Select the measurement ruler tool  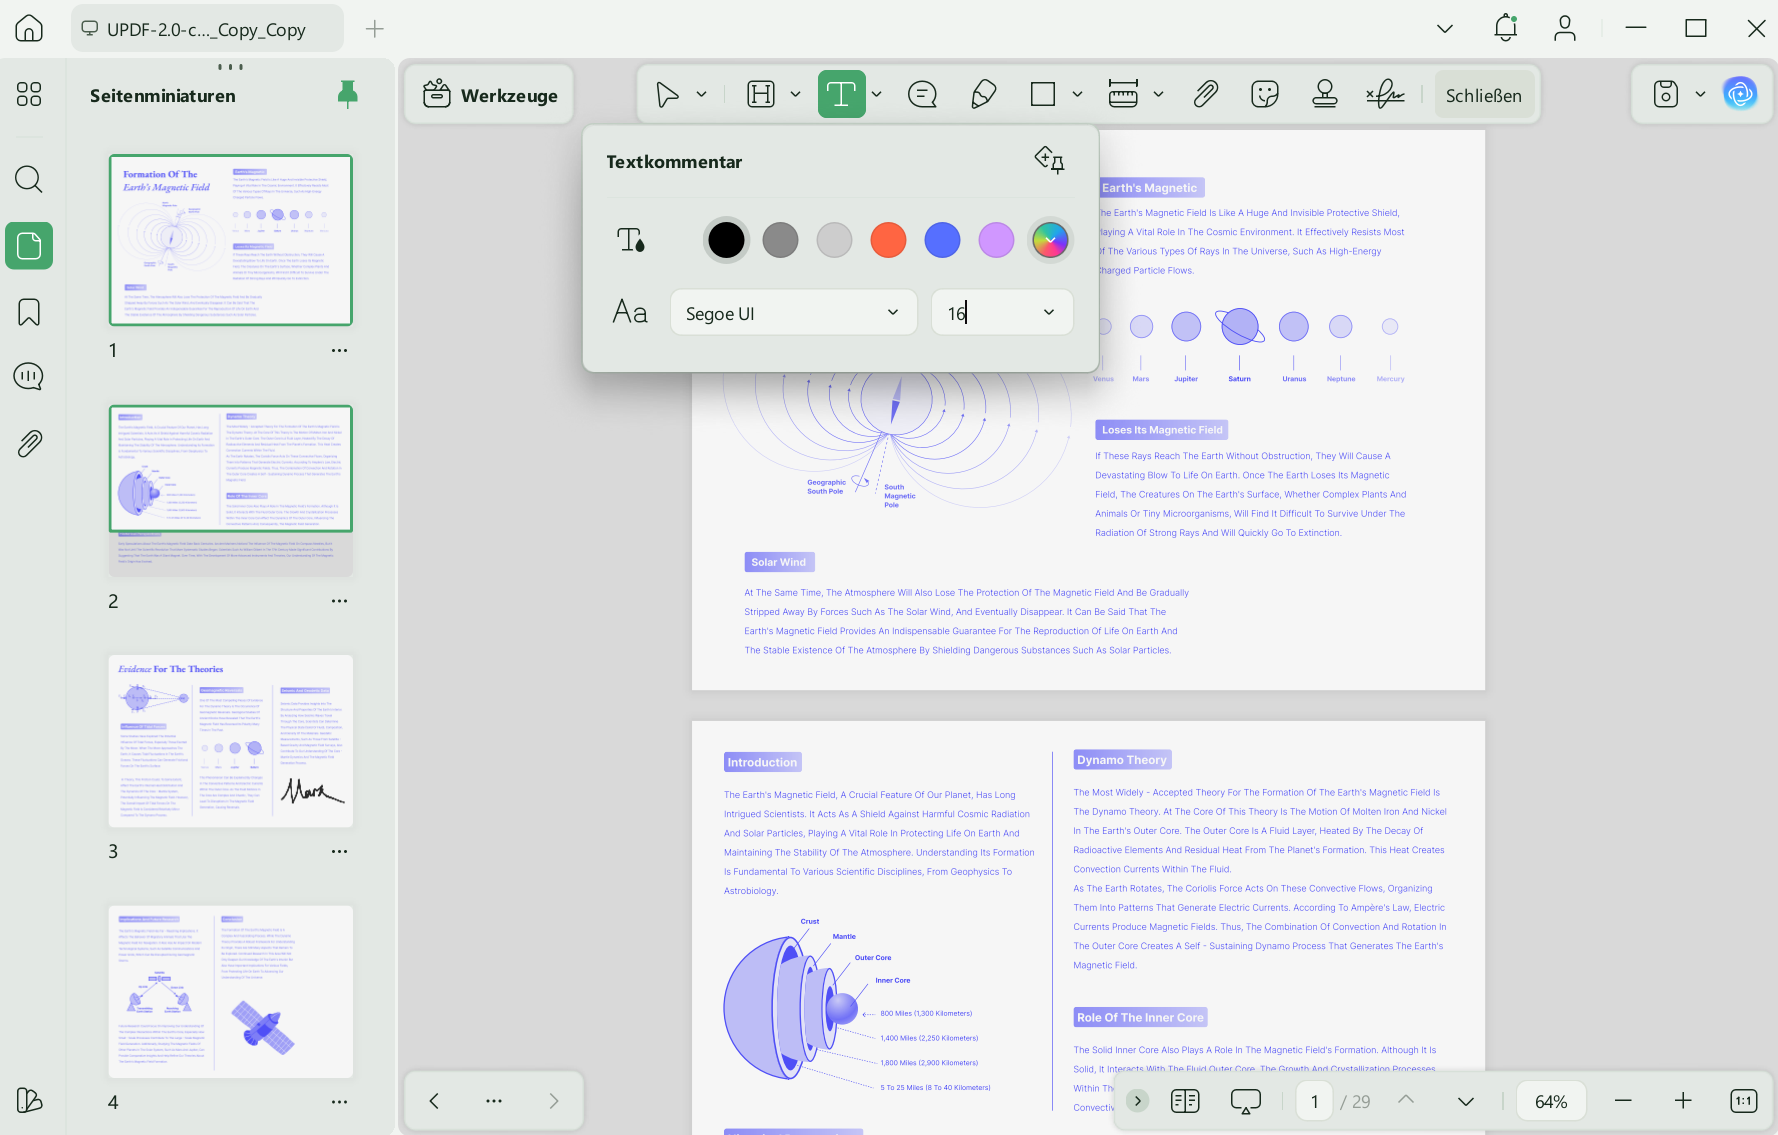(x=1123, y=95)
